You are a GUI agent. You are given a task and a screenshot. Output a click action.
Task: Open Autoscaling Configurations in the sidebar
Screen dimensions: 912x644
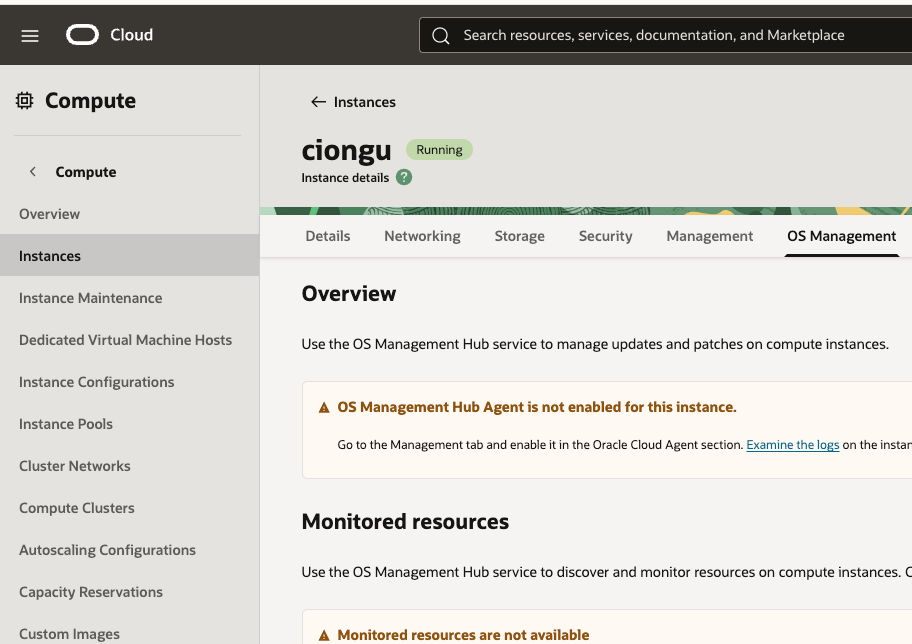[107, 550]
